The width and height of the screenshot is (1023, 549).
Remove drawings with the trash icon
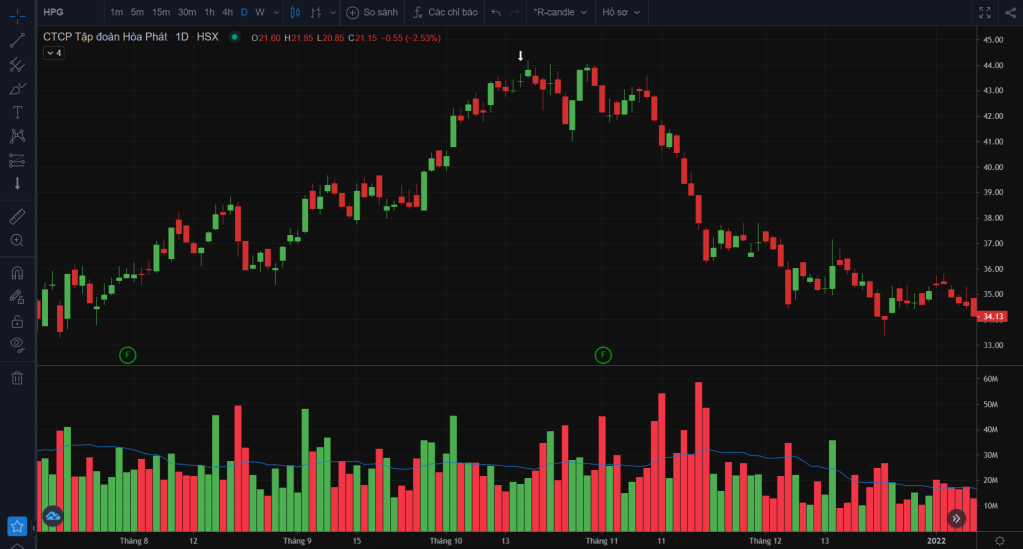click(x=17, y=377)
